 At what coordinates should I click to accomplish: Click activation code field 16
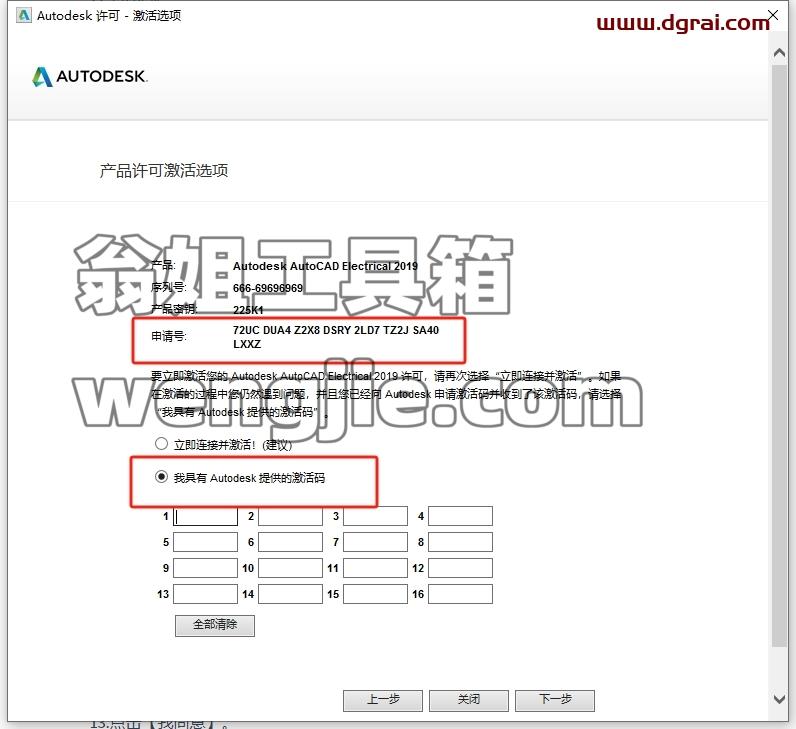click(460, 594)
